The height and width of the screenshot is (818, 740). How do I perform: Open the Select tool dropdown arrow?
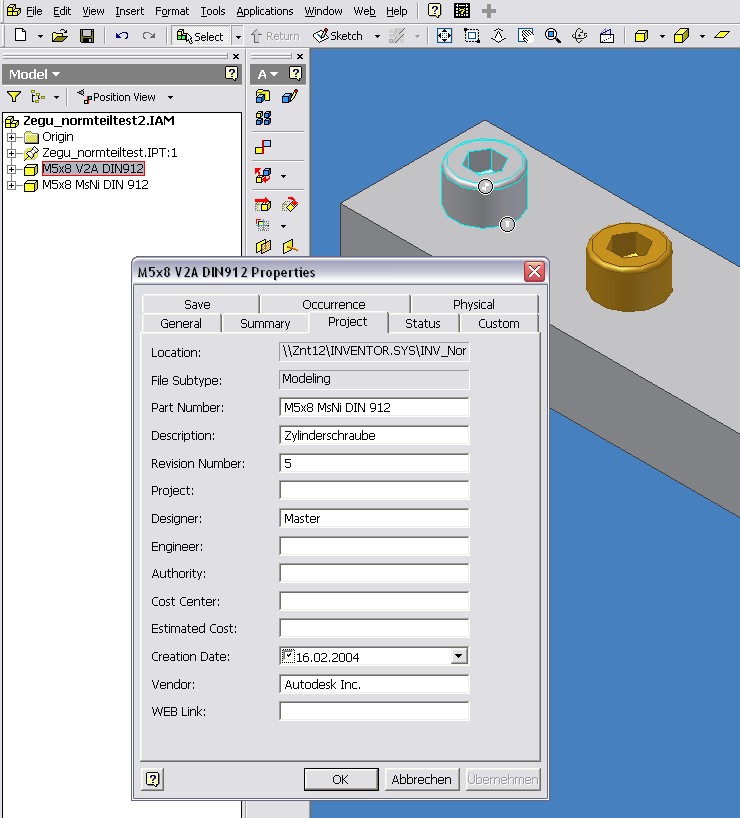click(x=238, y=37)
